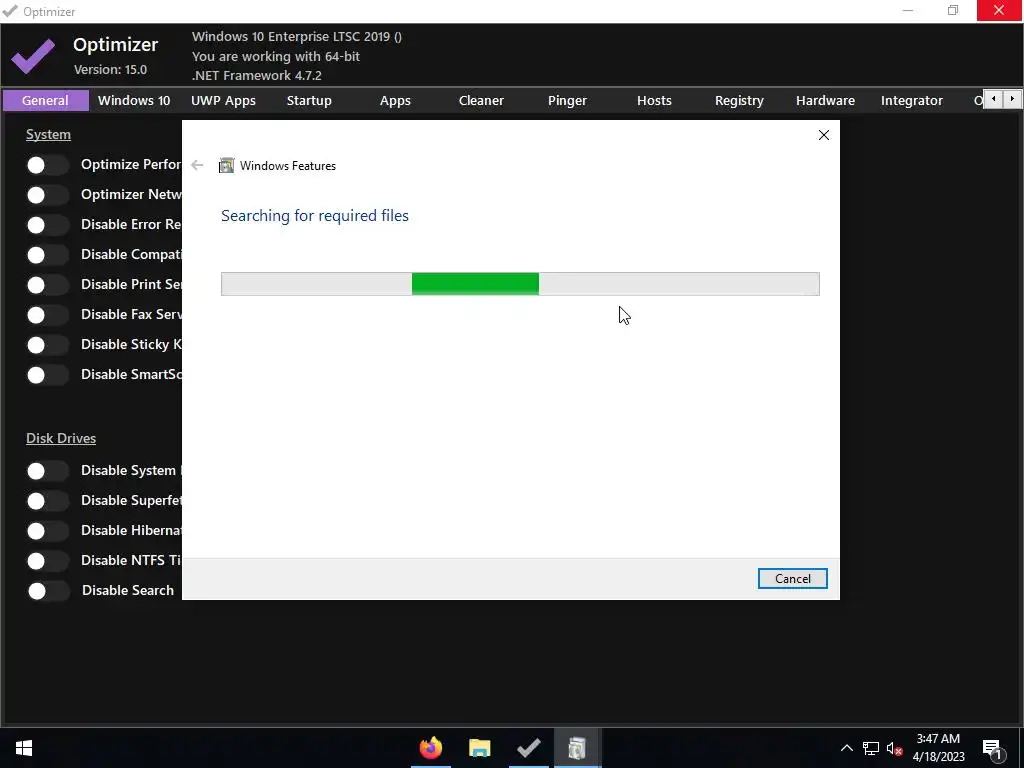Switch to Optimizer checkmark taskbar icon
The height and width of the screenshot is (768, 1024).
[x=528, y=748]
